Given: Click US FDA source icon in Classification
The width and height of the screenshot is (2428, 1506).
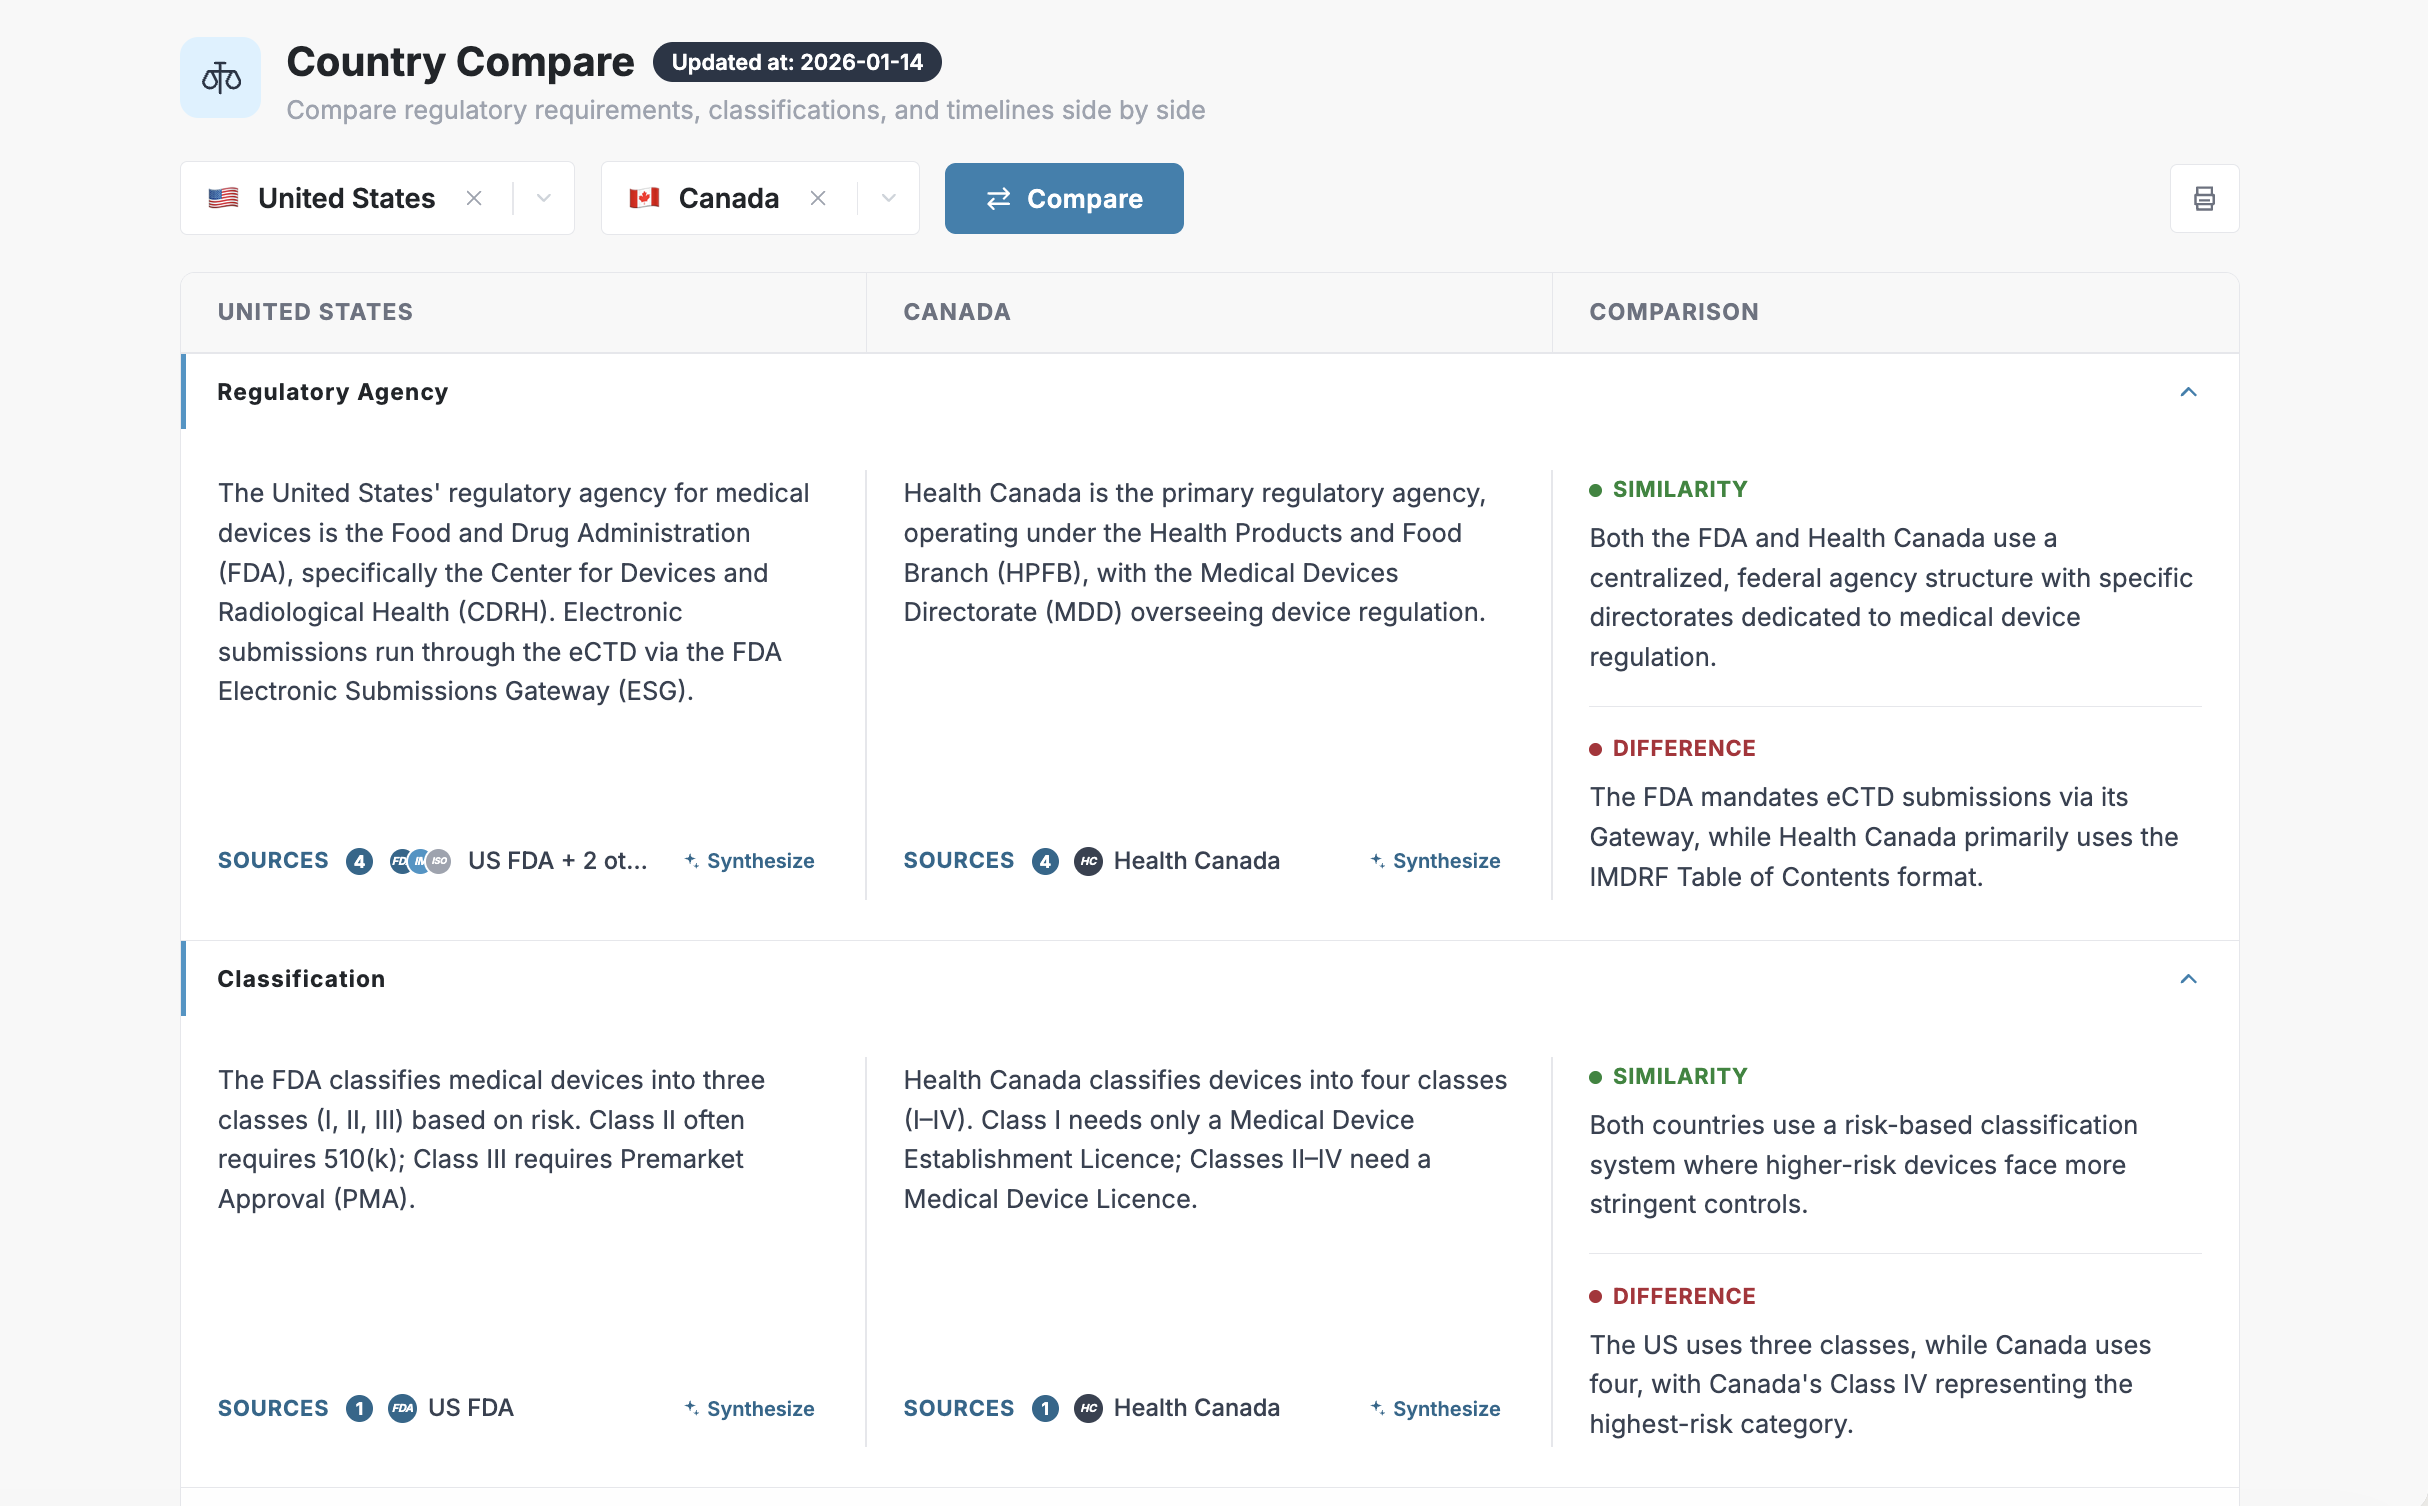Looking at the screenshot, I should (x=402, y=1408).
